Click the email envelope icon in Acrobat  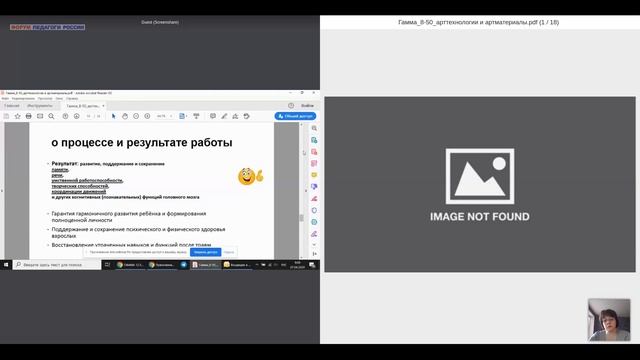pyautogui.click(x=40, y=116)
